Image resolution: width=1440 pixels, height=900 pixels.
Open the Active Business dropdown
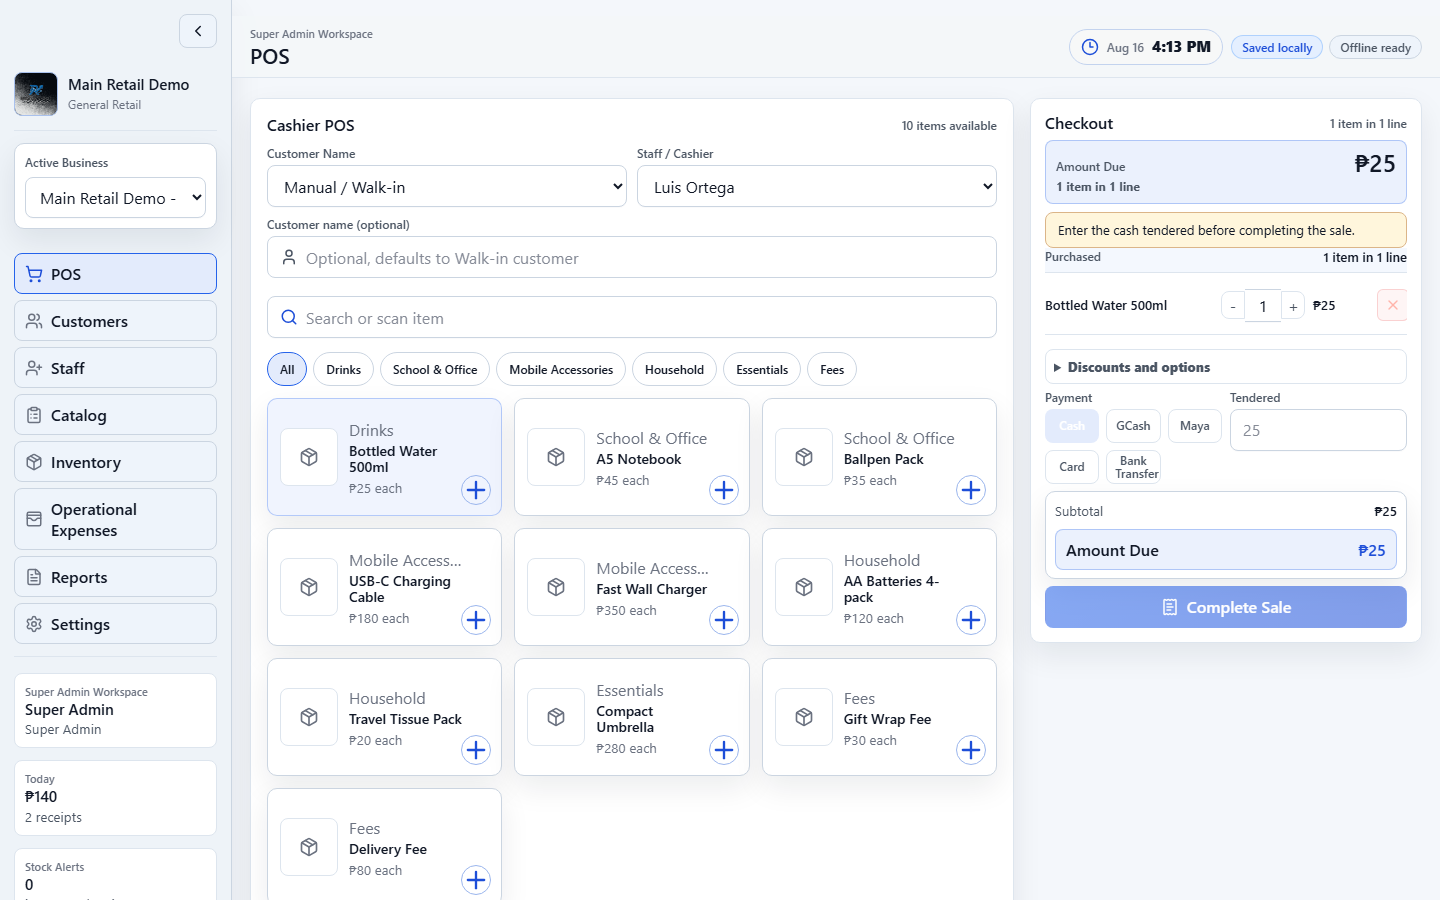tap(115, 198)
